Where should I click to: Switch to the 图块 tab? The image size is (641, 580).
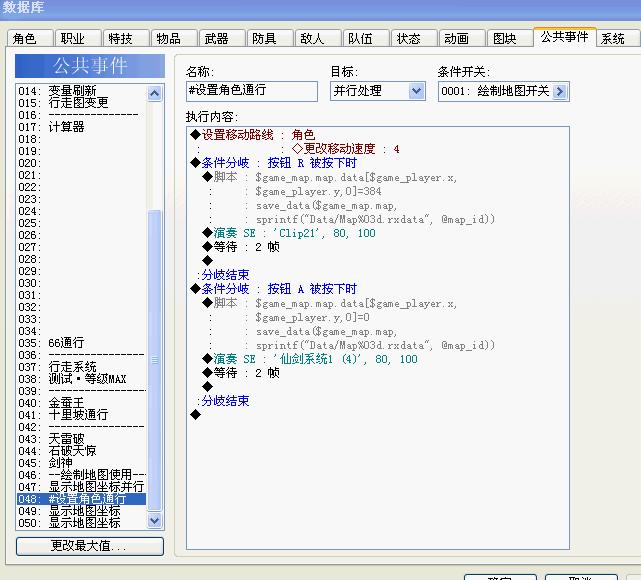point(511,38)
